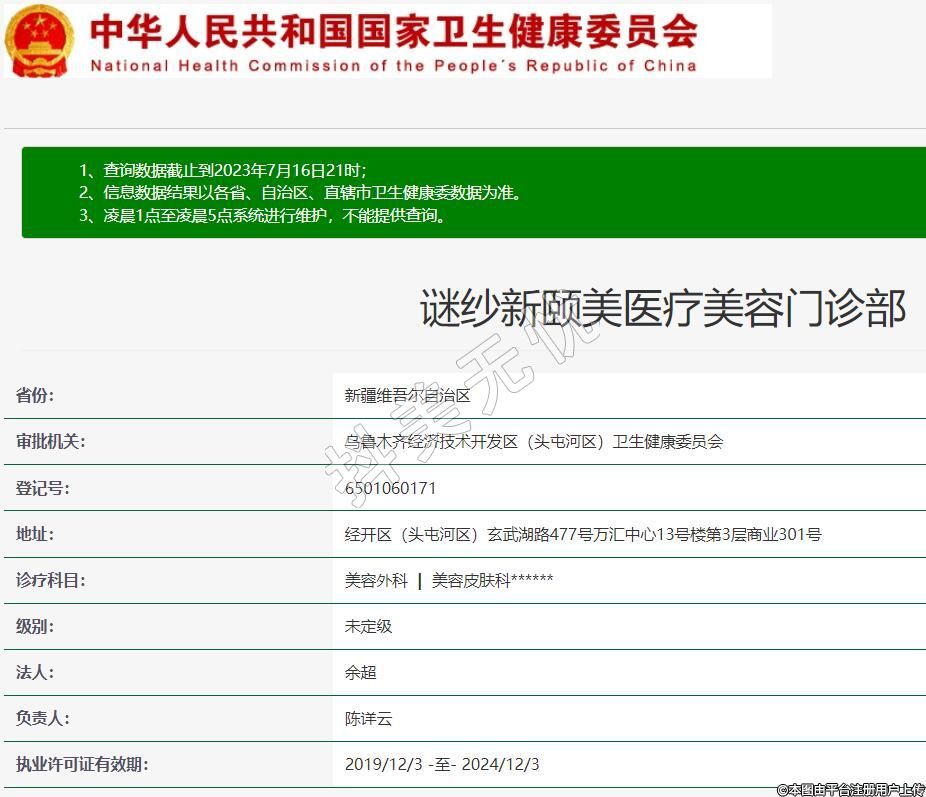
Task: Click the 省份 row label
Action: [x=35, y=396]
